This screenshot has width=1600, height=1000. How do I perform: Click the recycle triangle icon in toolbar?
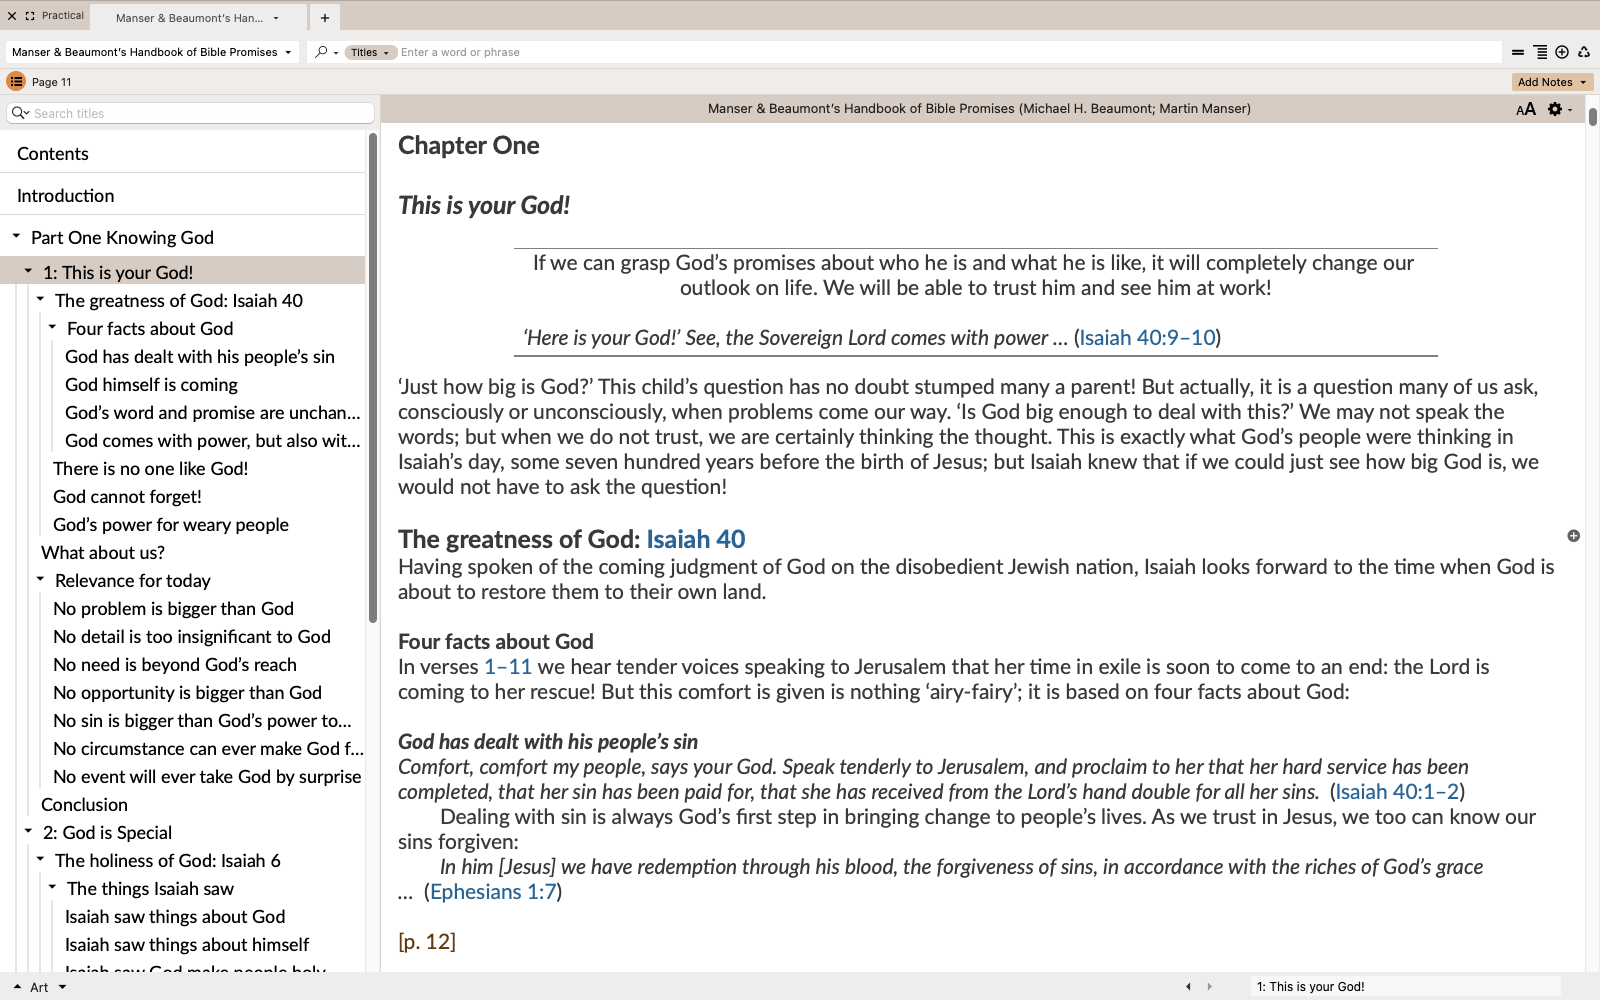1584,52
